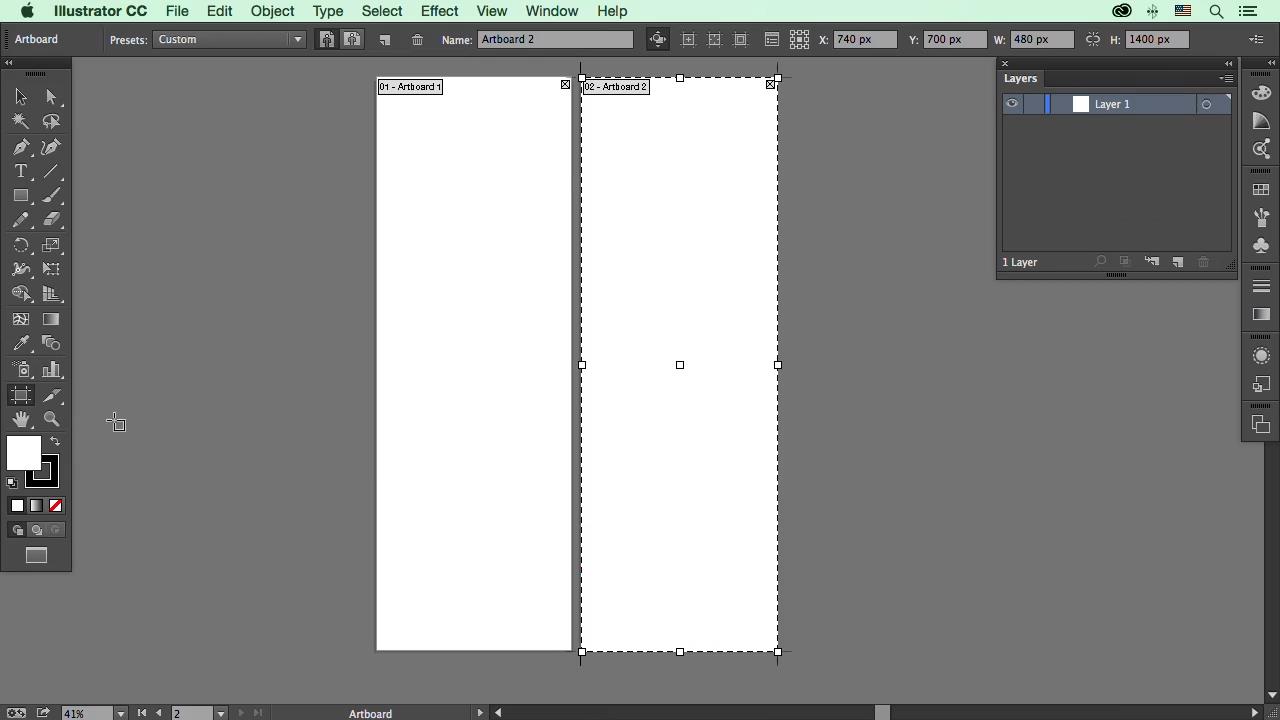Image resolution: width=1280 pixels, height=720 pixels.
Task: Select the Direct Selection tool
Action: point(51,97)
